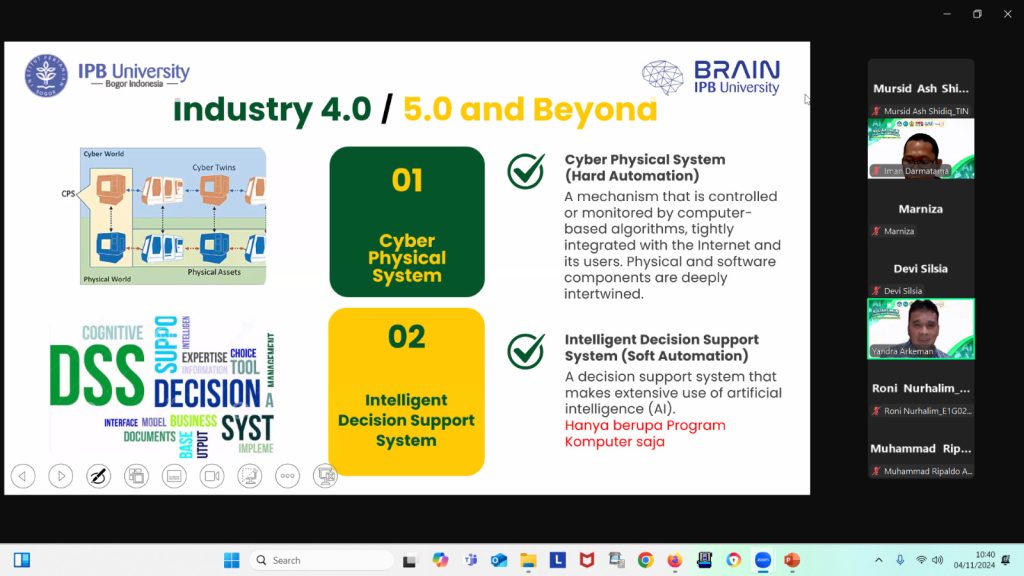
Task: Open PowerPoint from the taskbar
Action: 792,560
